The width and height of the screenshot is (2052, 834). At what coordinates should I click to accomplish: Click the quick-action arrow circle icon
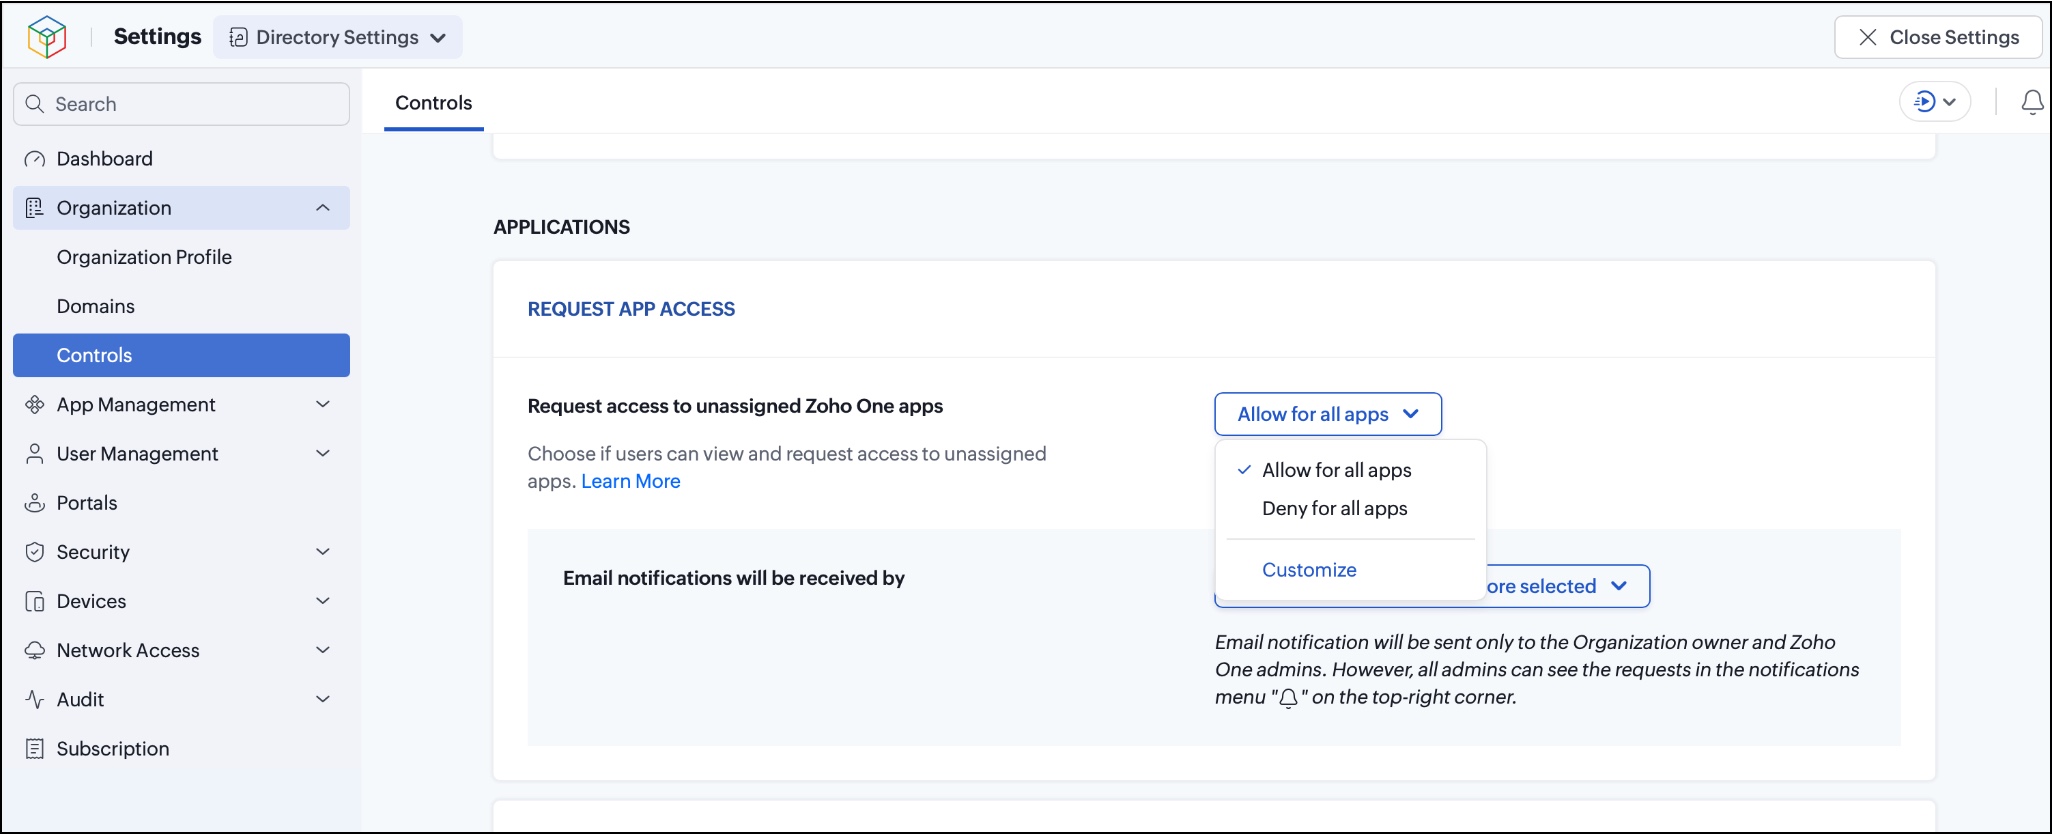point(1924,102)
